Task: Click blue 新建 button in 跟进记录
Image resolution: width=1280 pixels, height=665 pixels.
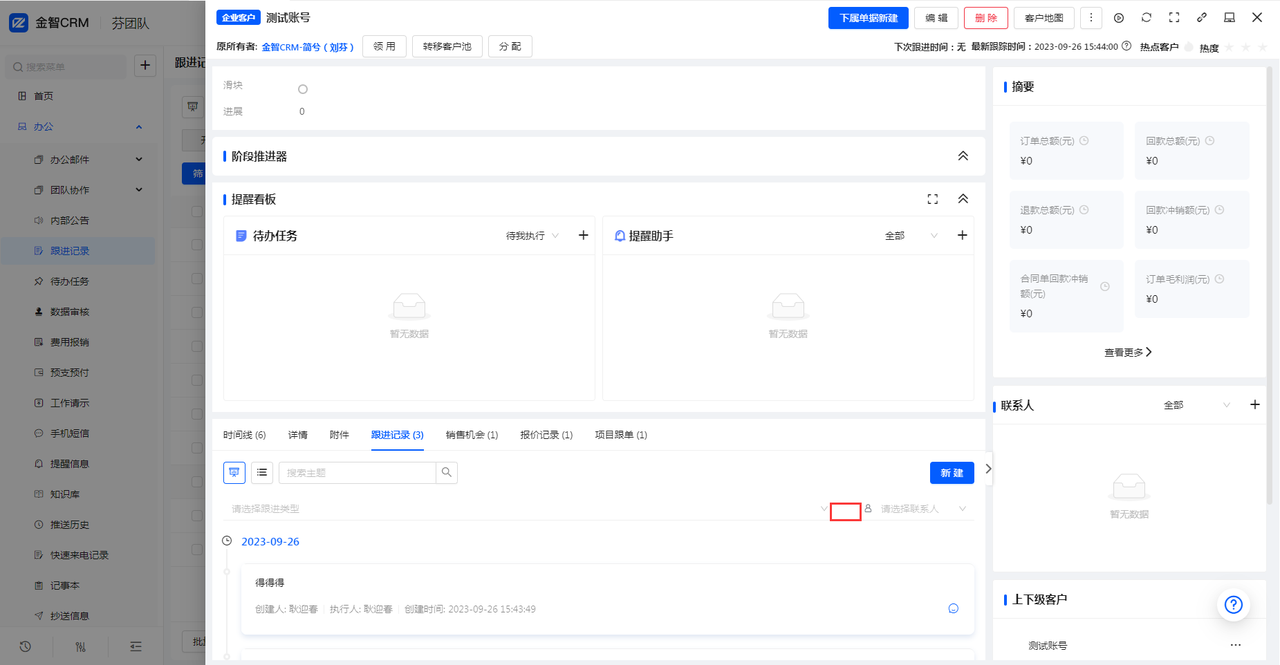Action: click(x=952, y=472)
